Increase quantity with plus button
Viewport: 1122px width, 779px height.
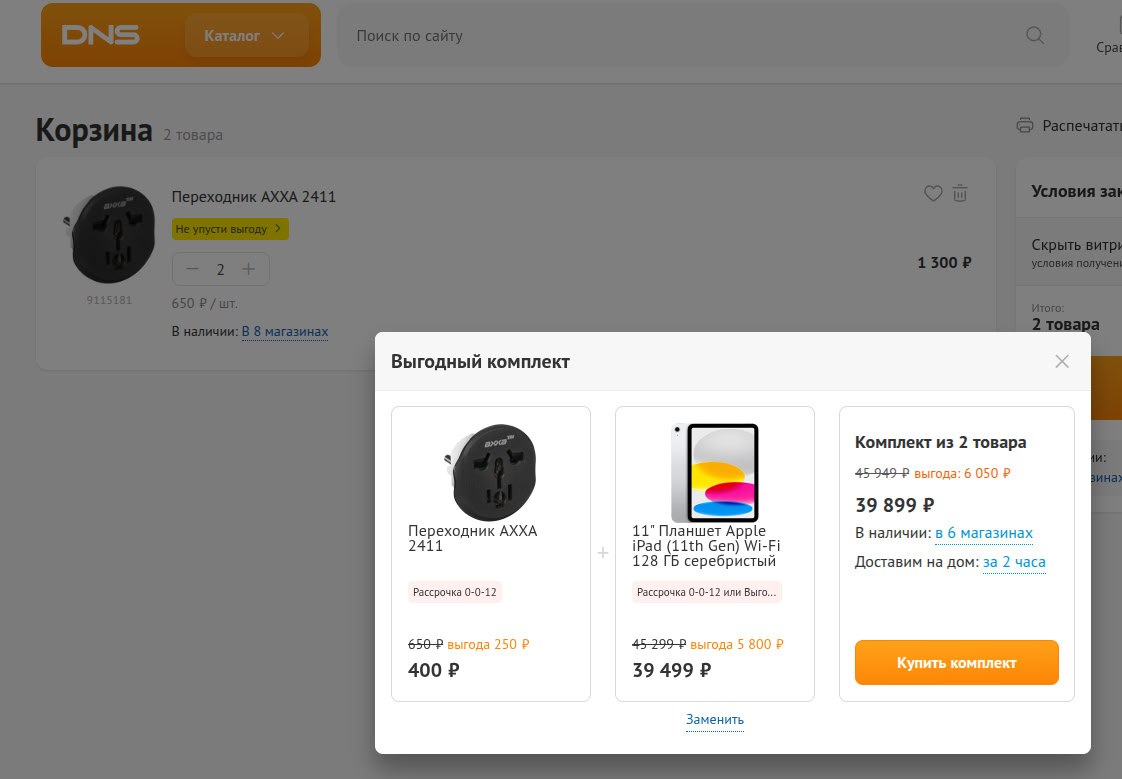pos(248,269)
